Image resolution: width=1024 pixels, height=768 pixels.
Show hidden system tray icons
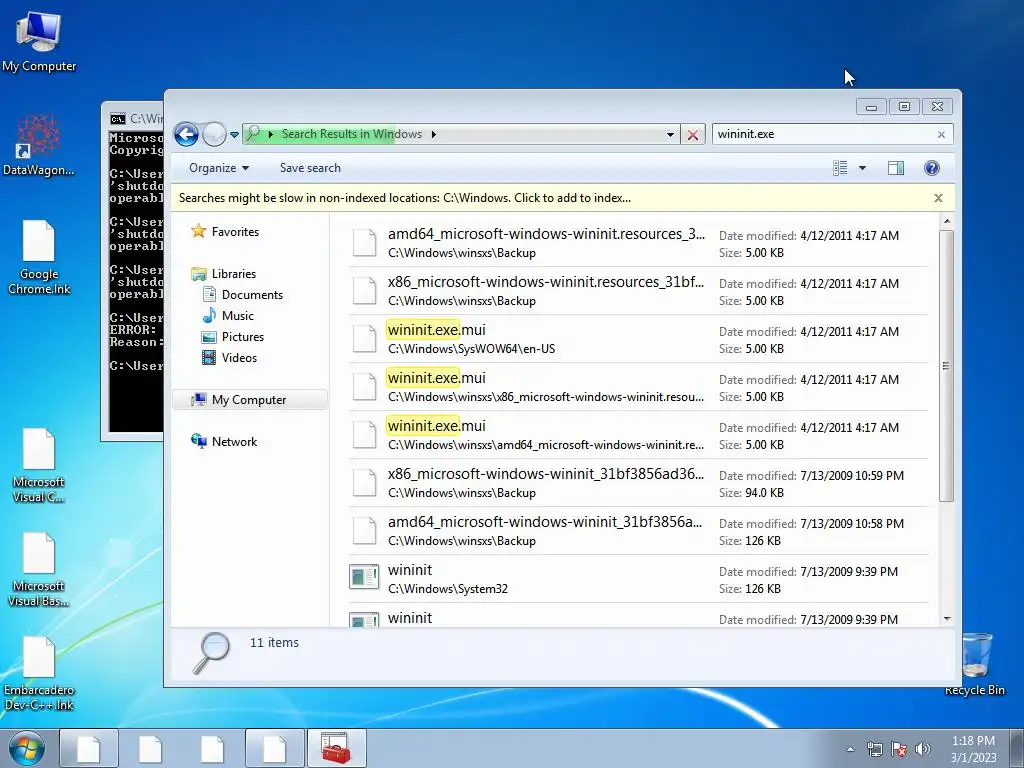point(850,749)
